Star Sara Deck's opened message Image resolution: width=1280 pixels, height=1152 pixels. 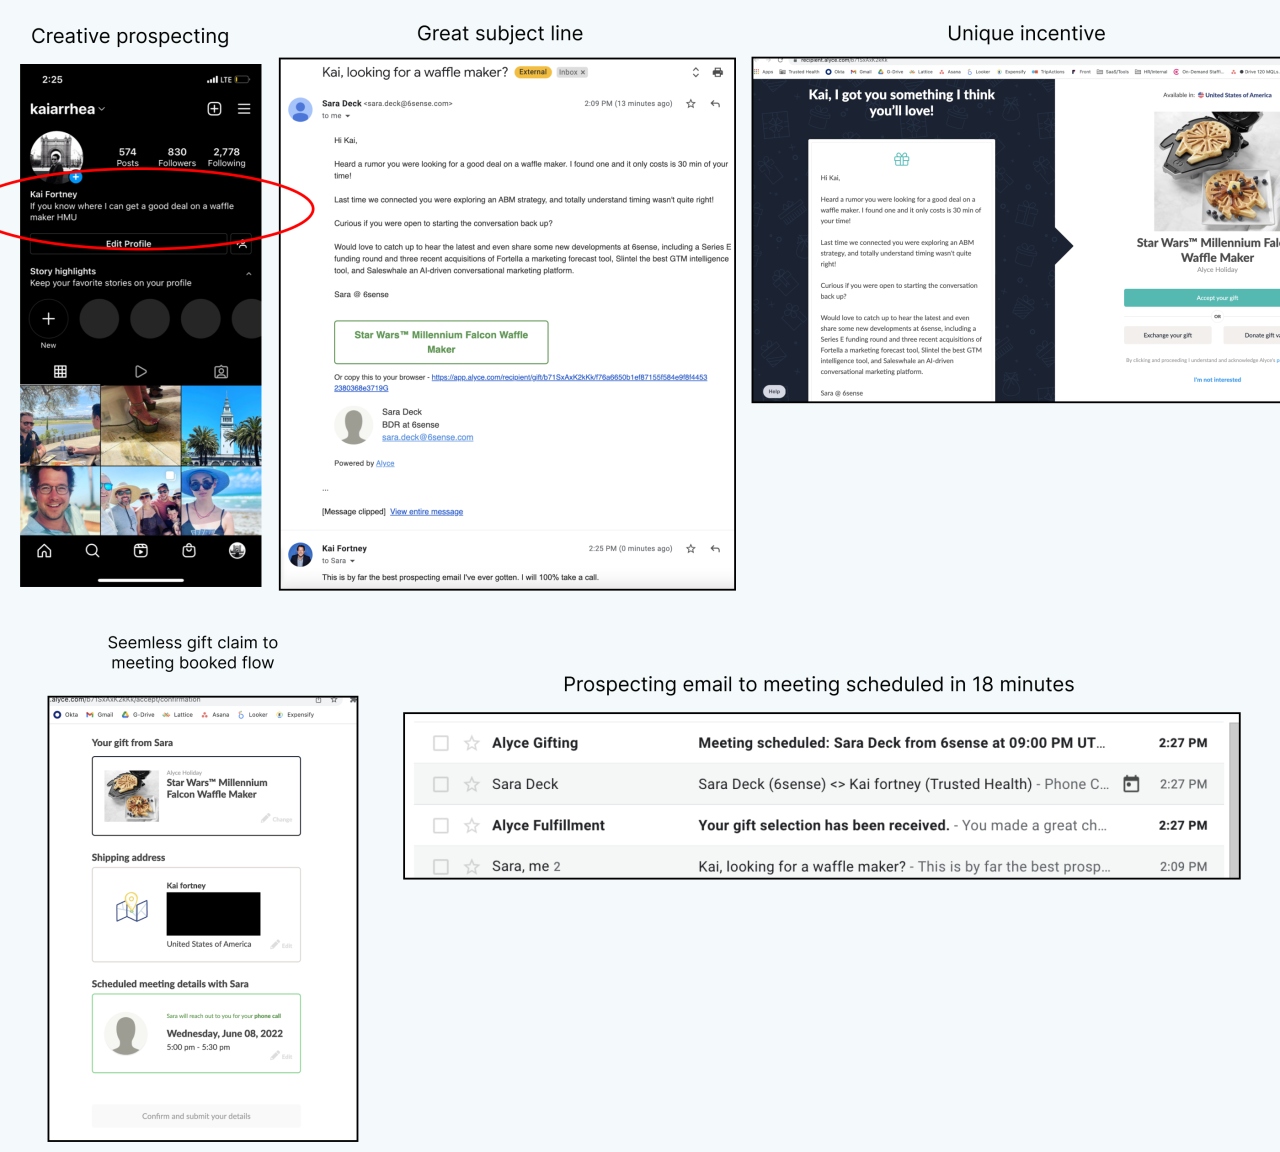coord(690,103)
